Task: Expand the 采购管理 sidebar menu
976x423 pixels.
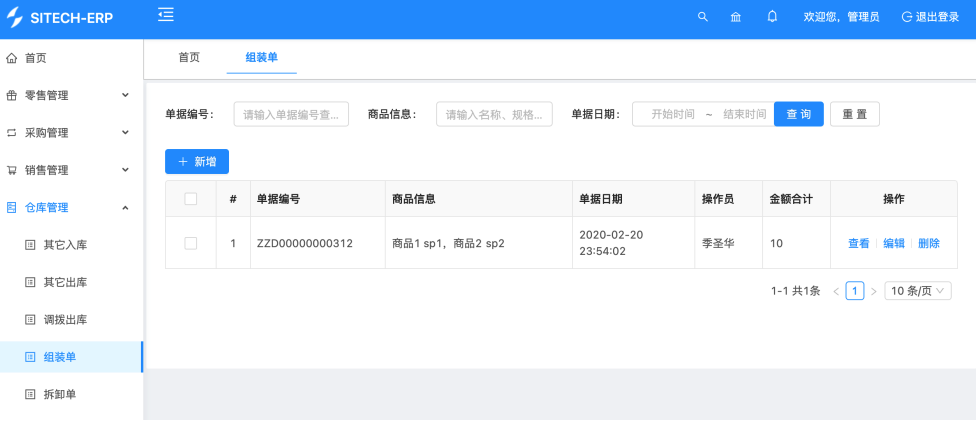Action: click(70, 132)
